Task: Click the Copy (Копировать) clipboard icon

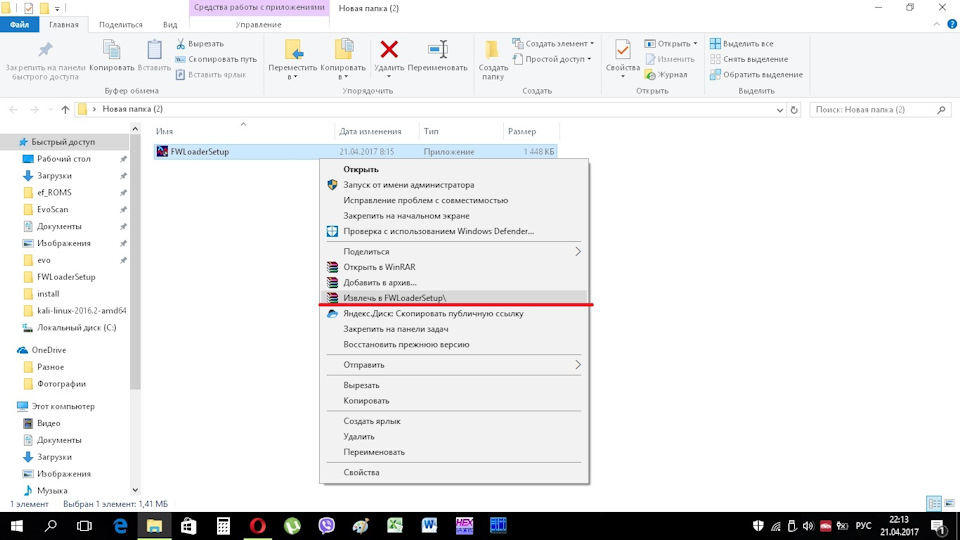Action: point(111,51)
